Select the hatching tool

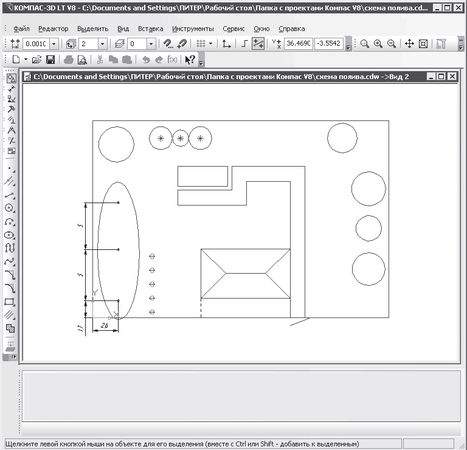tap(10, 315)
